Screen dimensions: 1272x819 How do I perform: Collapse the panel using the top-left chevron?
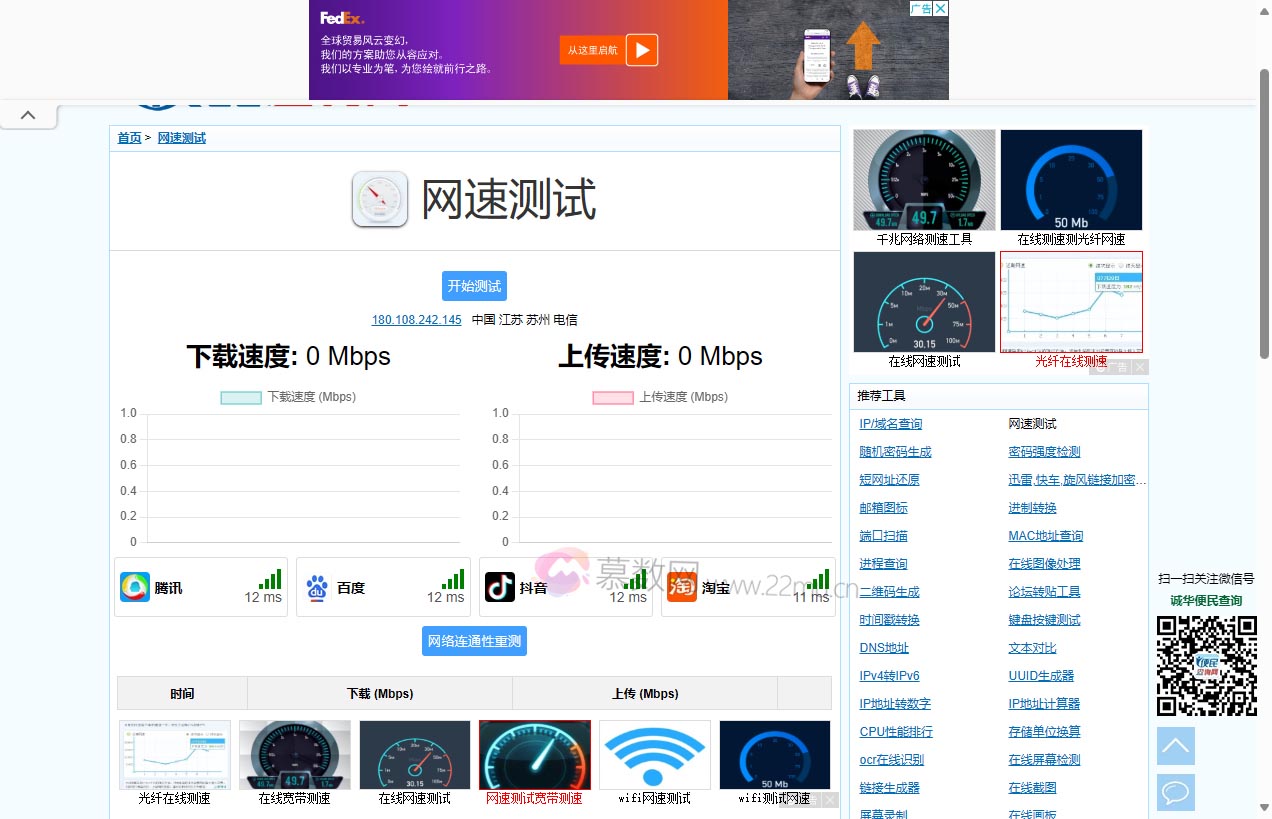tap(29, 114)
